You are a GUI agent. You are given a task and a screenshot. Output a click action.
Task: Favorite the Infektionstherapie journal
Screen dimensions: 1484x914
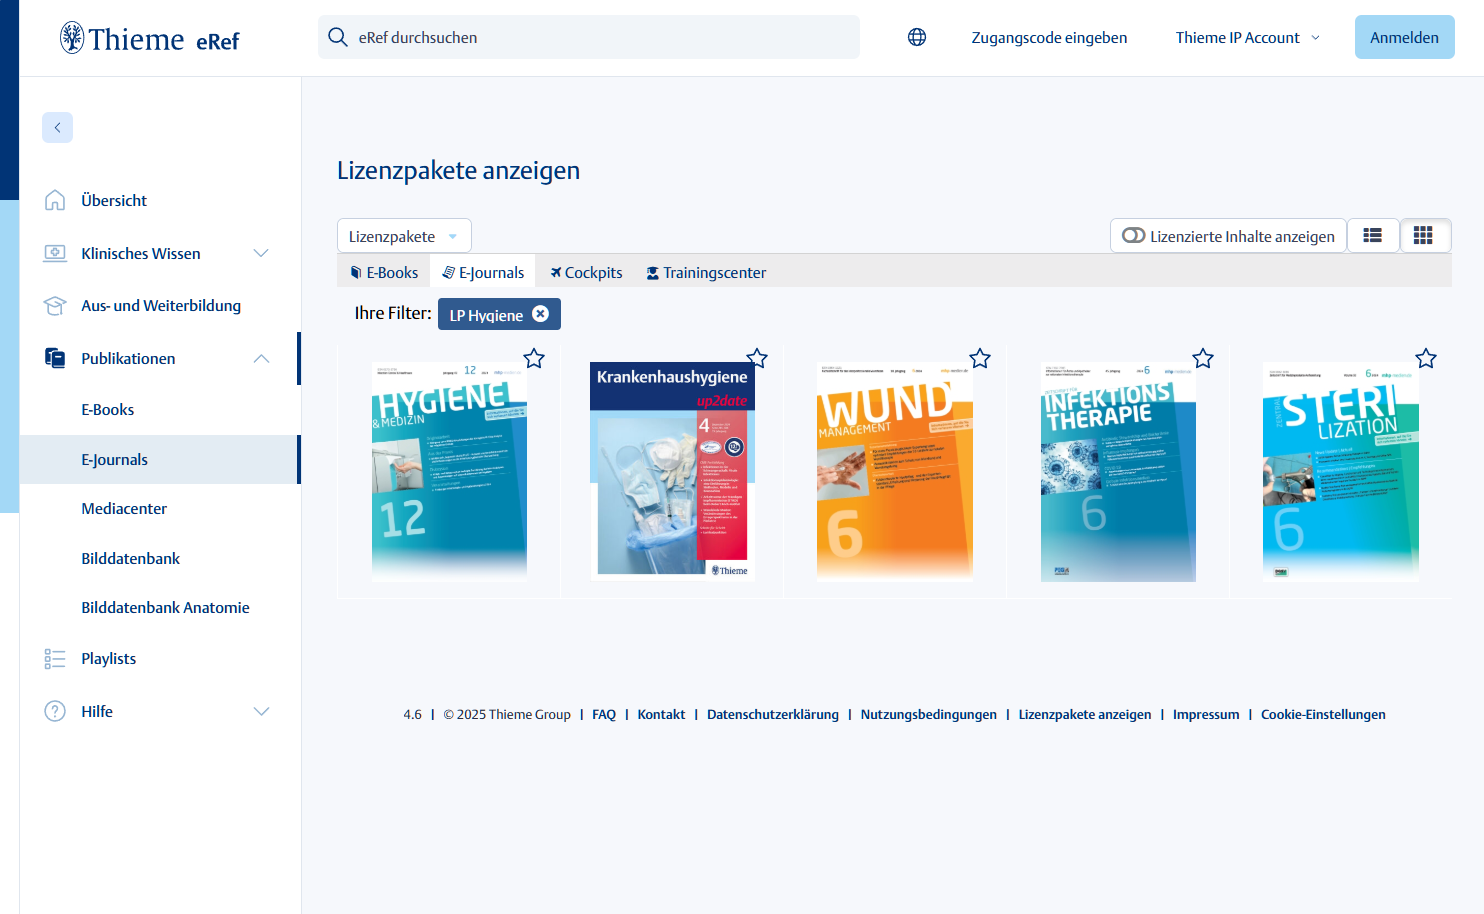1203,358
